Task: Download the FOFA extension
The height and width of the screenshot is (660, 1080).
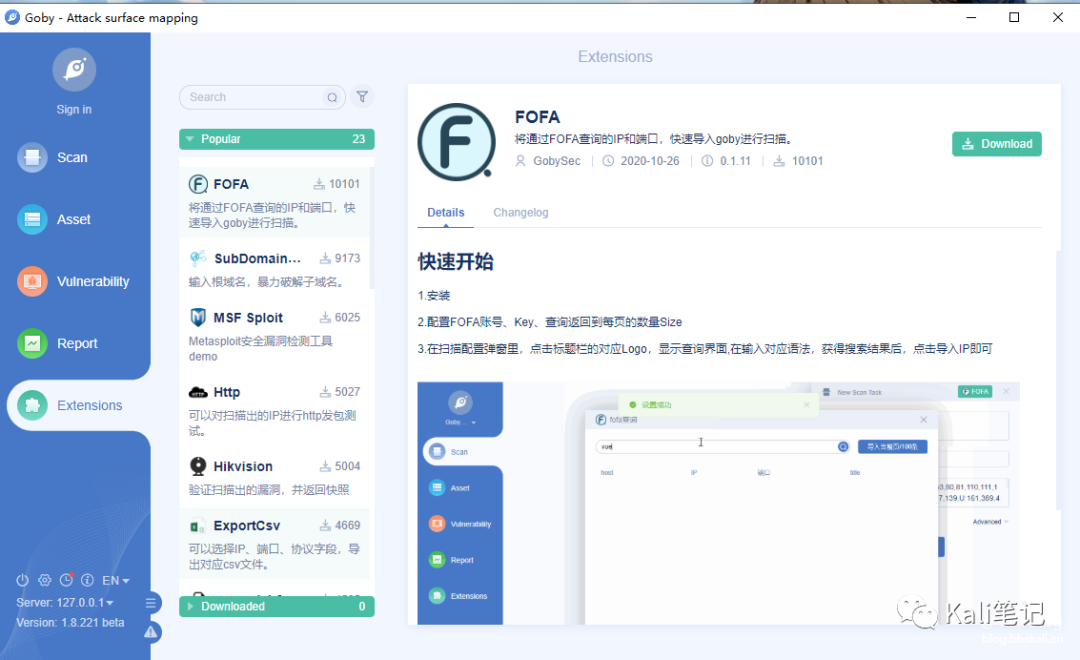Action: coord(996,144)
